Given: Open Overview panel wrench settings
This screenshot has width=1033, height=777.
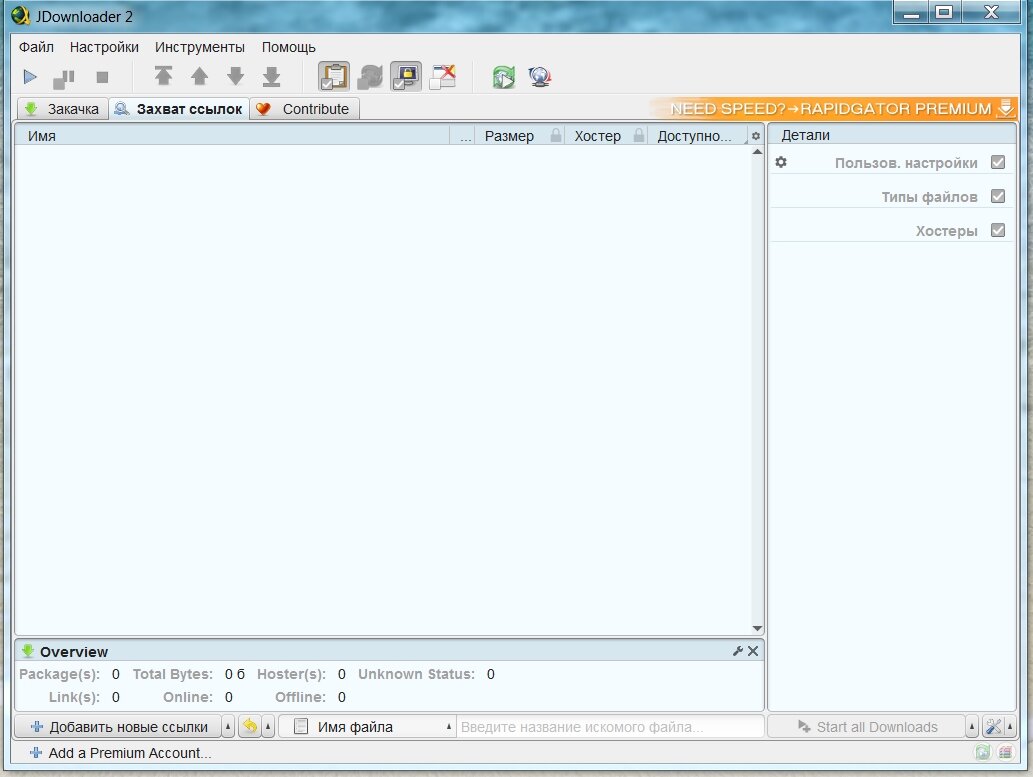Looking at the screenshot, I should pyautogui.click(x=738, y=651).
